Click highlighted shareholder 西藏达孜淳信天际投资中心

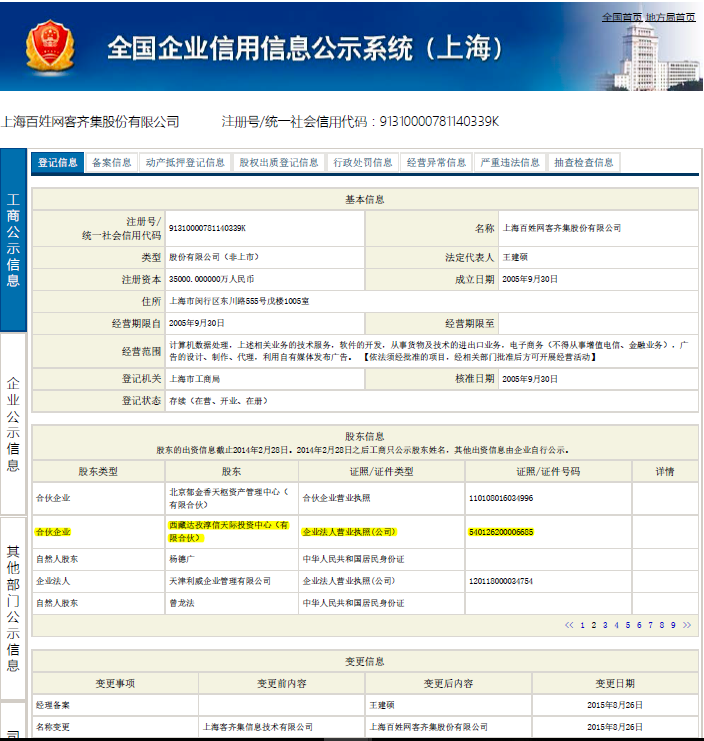tap(229, 532)
